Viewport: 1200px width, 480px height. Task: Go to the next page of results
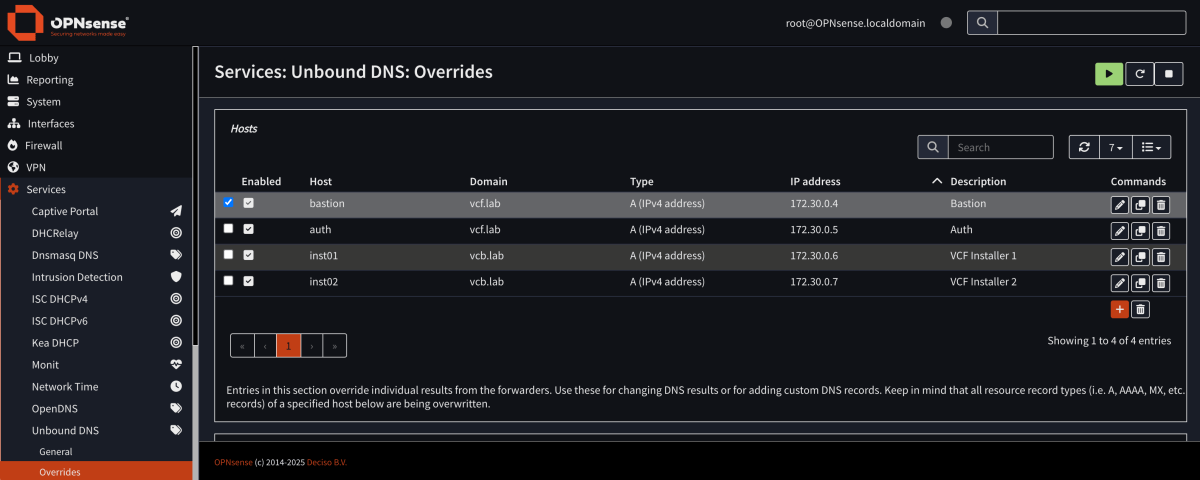(312, 346)
